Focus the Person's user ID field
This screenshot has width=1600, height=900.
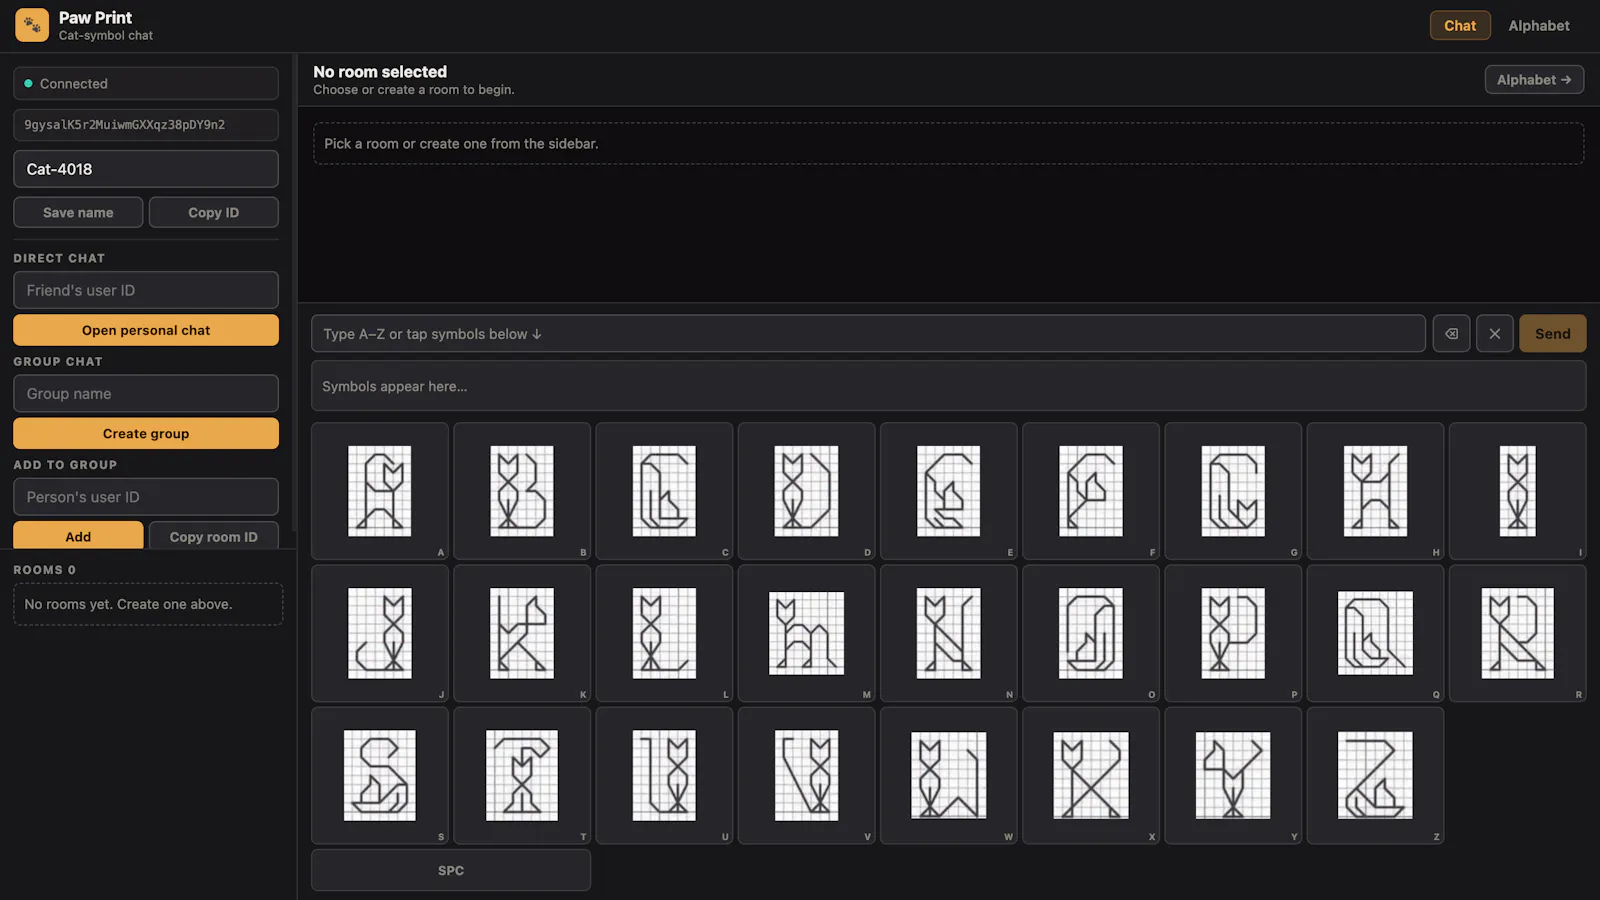pyautogui.click(x=146, y=497)
